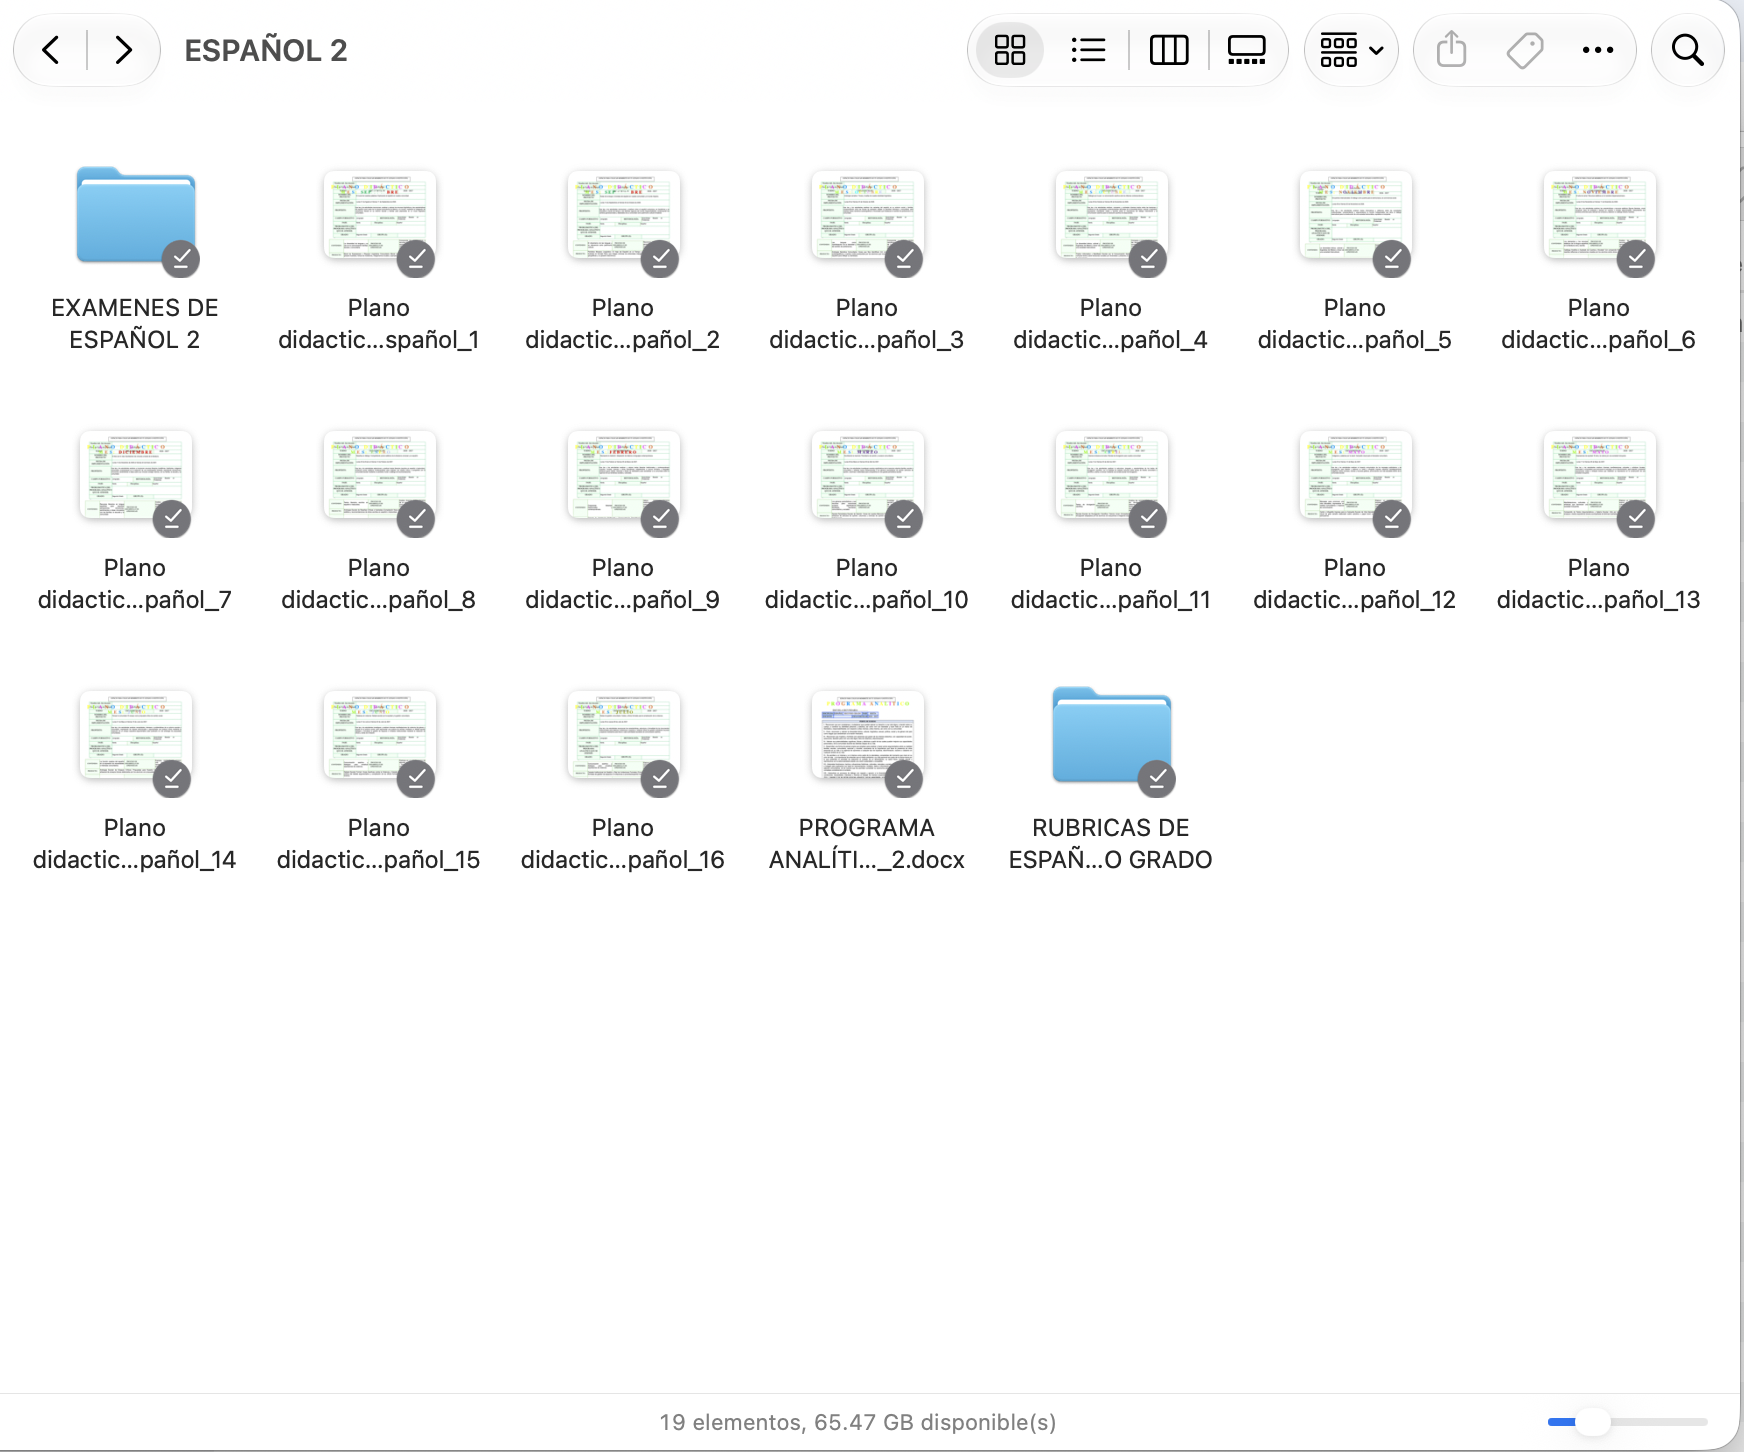Click the Edit Tags icon
Image resolution: width=1744 pixels, height=1452 pixels.
pos(1525,50)
